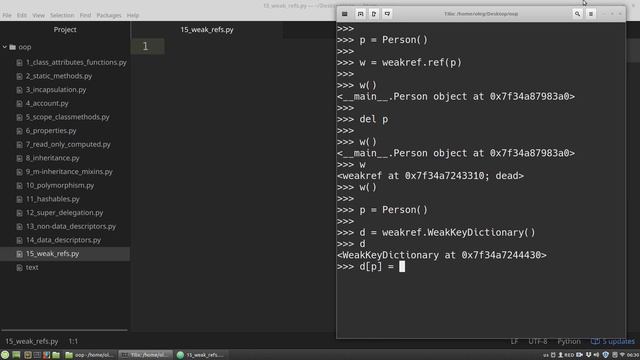Open 8_inheritance.py file
The height and width of the screenshot is (360, 640).
click(53, 158)
